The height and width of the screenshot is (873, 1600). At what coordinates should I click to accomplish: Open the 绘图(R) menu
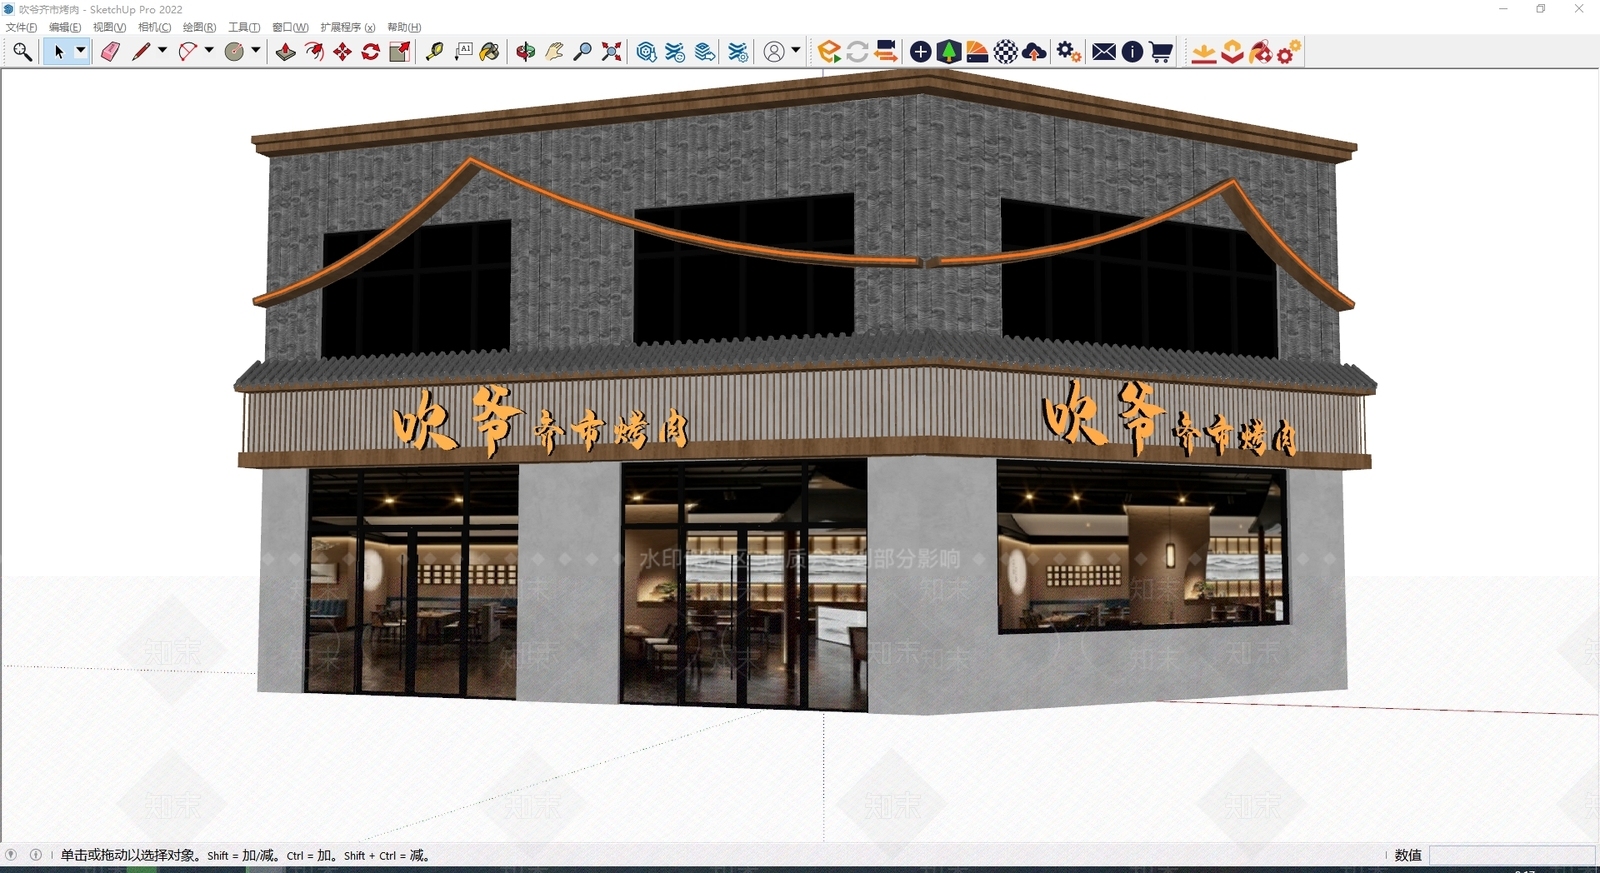199,27
